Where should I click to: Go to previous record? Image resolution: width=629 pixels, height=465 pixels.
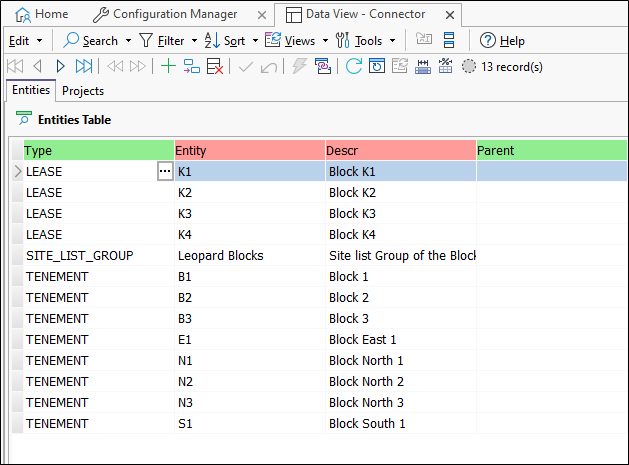point(37,66)
